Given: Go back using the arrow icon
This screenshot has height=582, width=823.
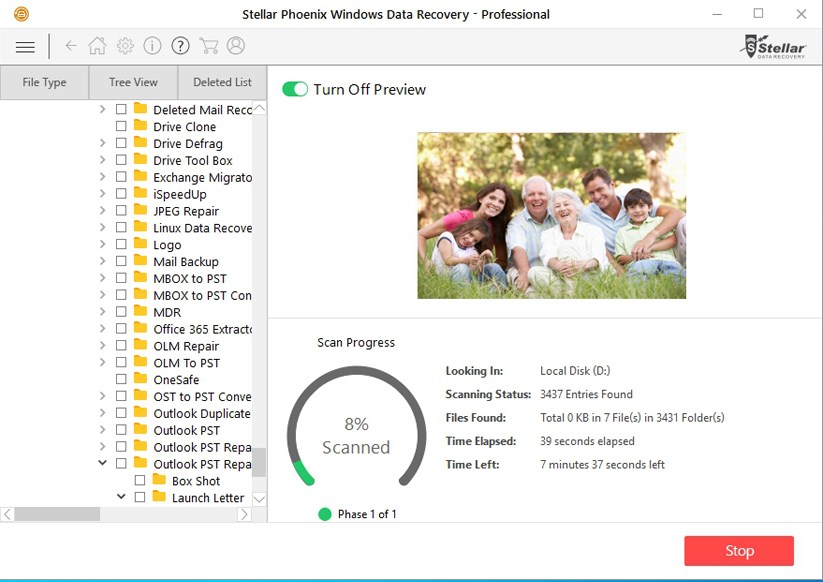Looking at the screenshot, I should point(71,46).
